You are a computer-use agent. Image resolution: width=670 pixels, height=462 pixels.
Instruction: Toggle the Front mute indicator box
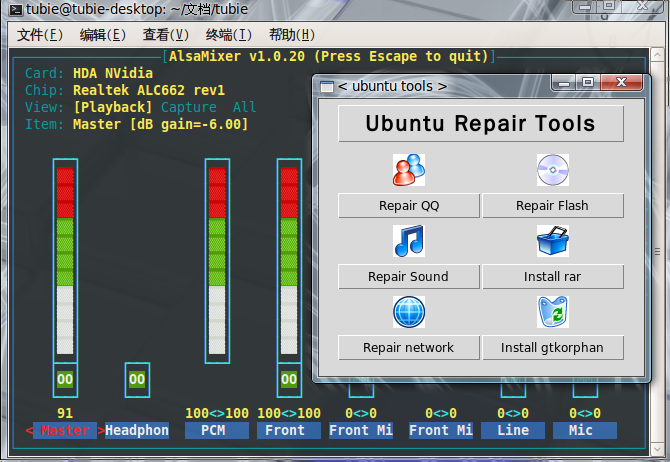click(x=289, y=380)
